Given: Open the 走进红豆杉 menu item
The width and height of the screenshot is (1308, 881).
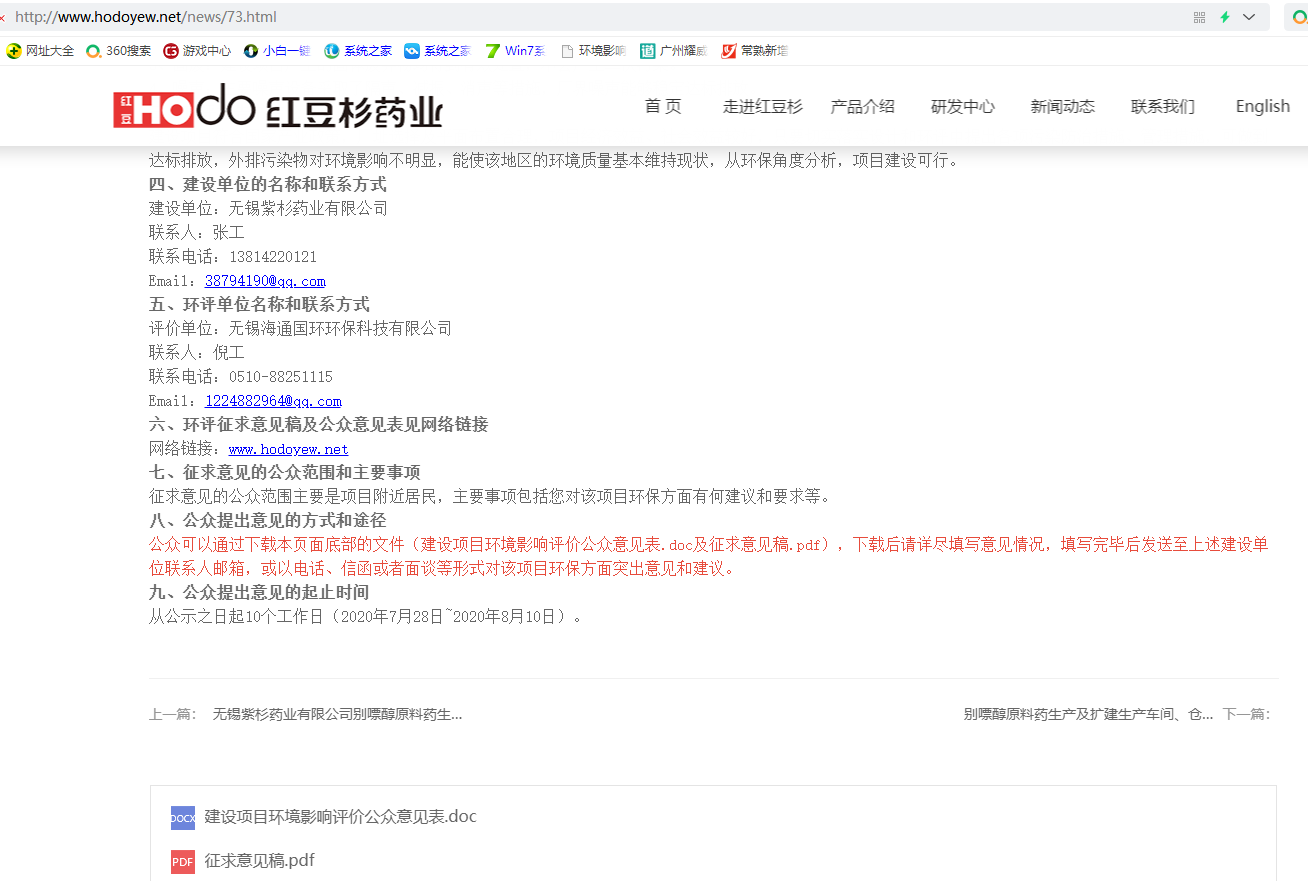Looking at the screenshot, I should coord(763,106).
